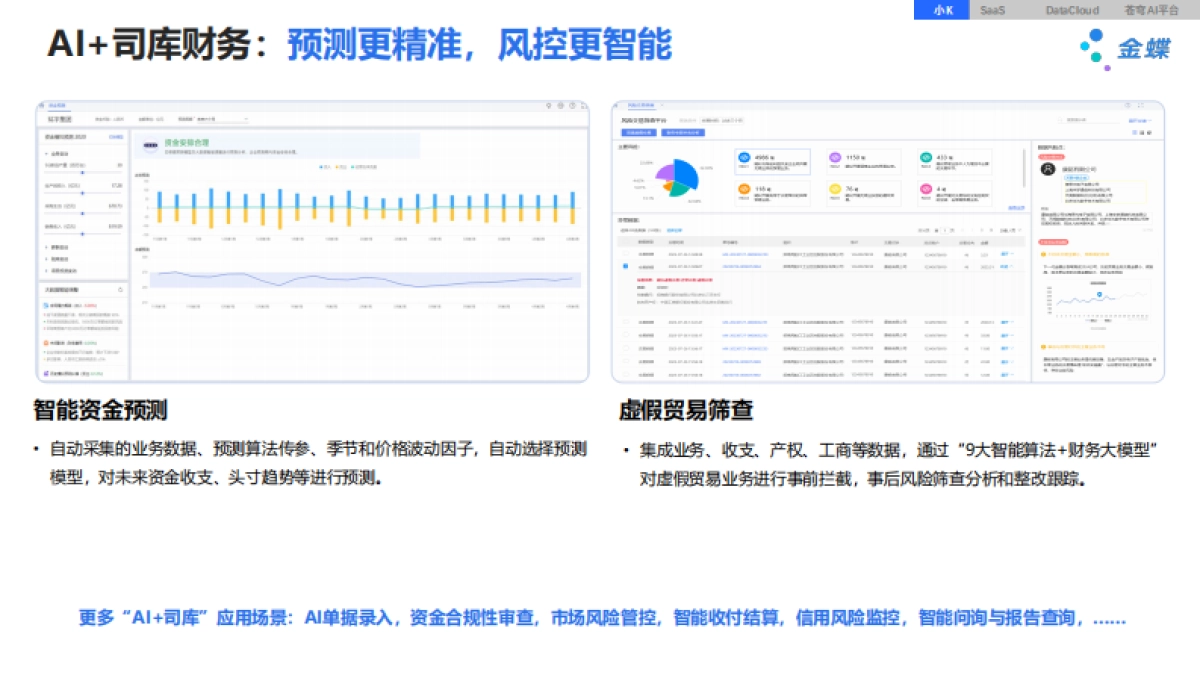Click the search magnifier in the screening platform

pos(1059,121)
